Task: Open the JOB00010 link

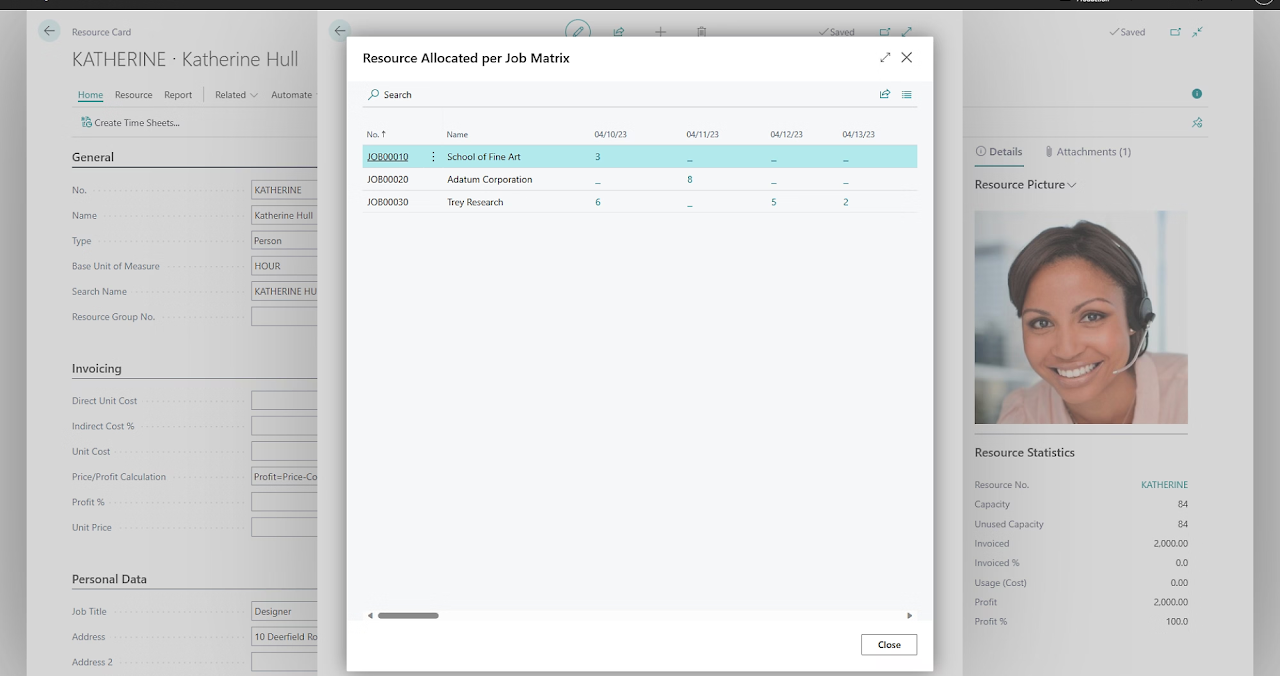Action: point(387,157)
